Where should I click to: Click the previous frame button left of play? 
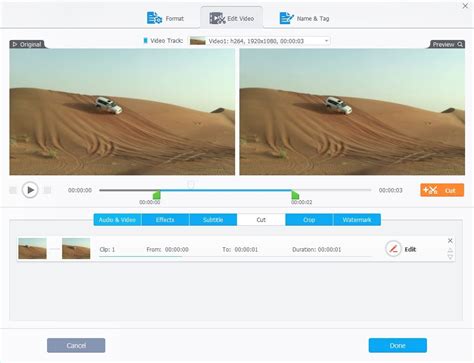[13, 190]
